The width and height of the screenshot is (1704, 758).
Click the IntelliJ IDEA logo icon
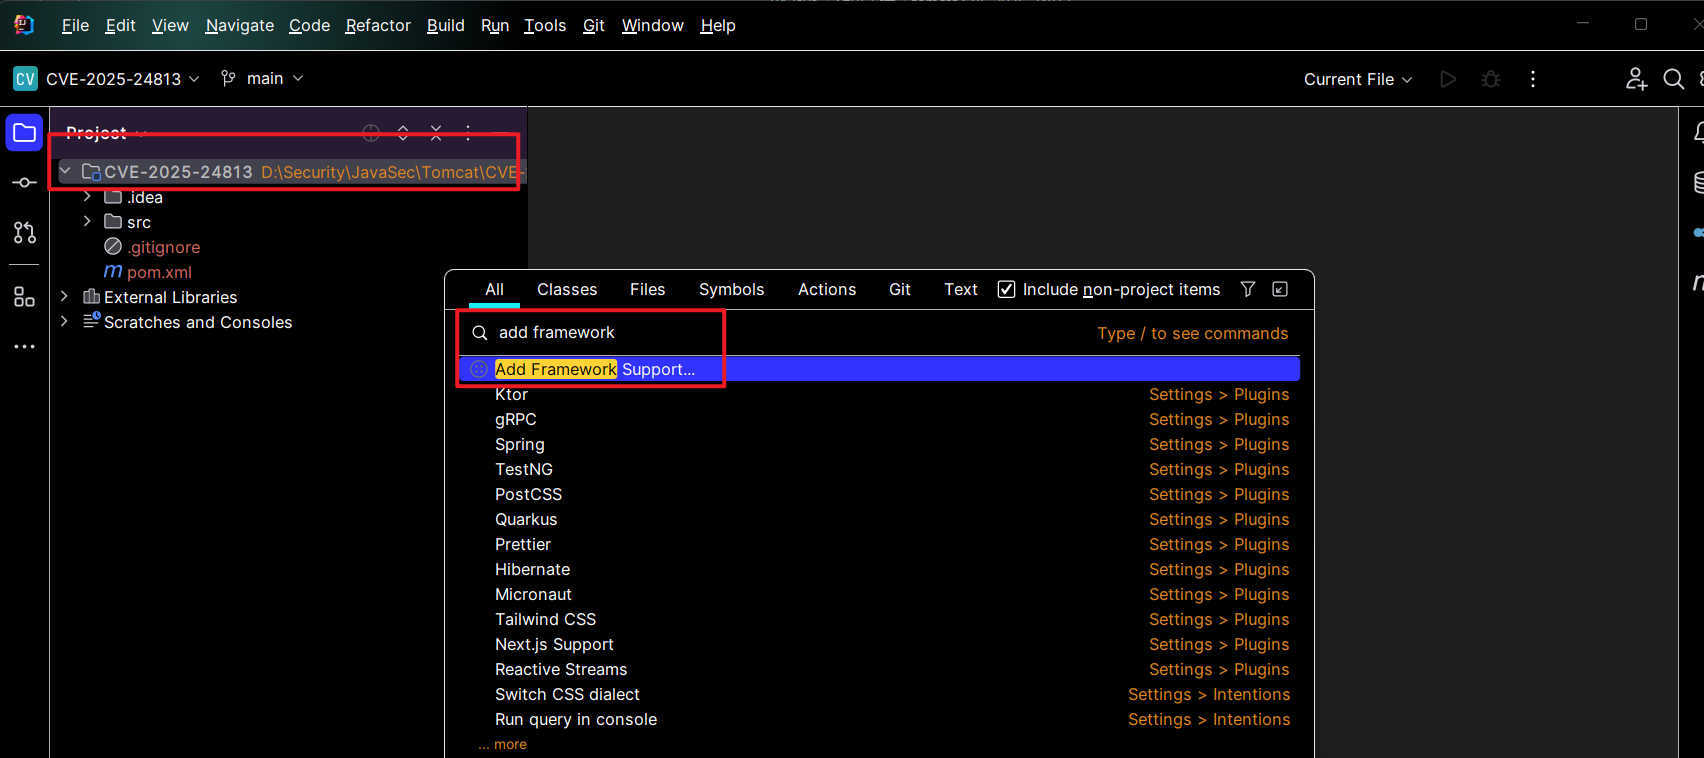pyautogui.click(x=24, y=25)
